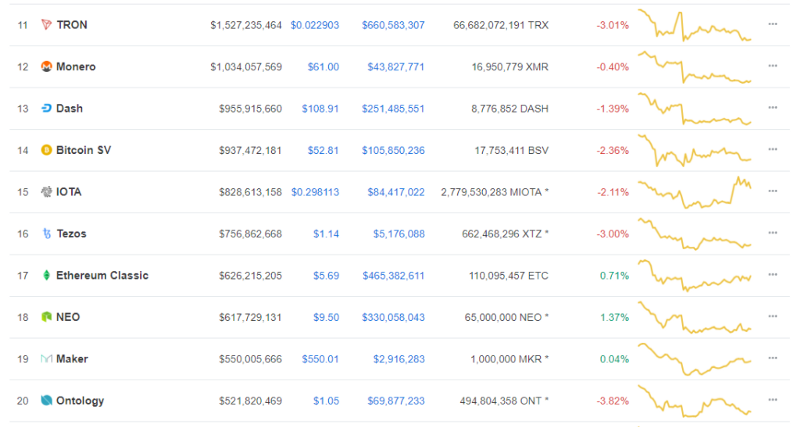This screenshot has height=427, width=800.
Task: Select NEO change 1.37%
Action: tap(615, 317)
